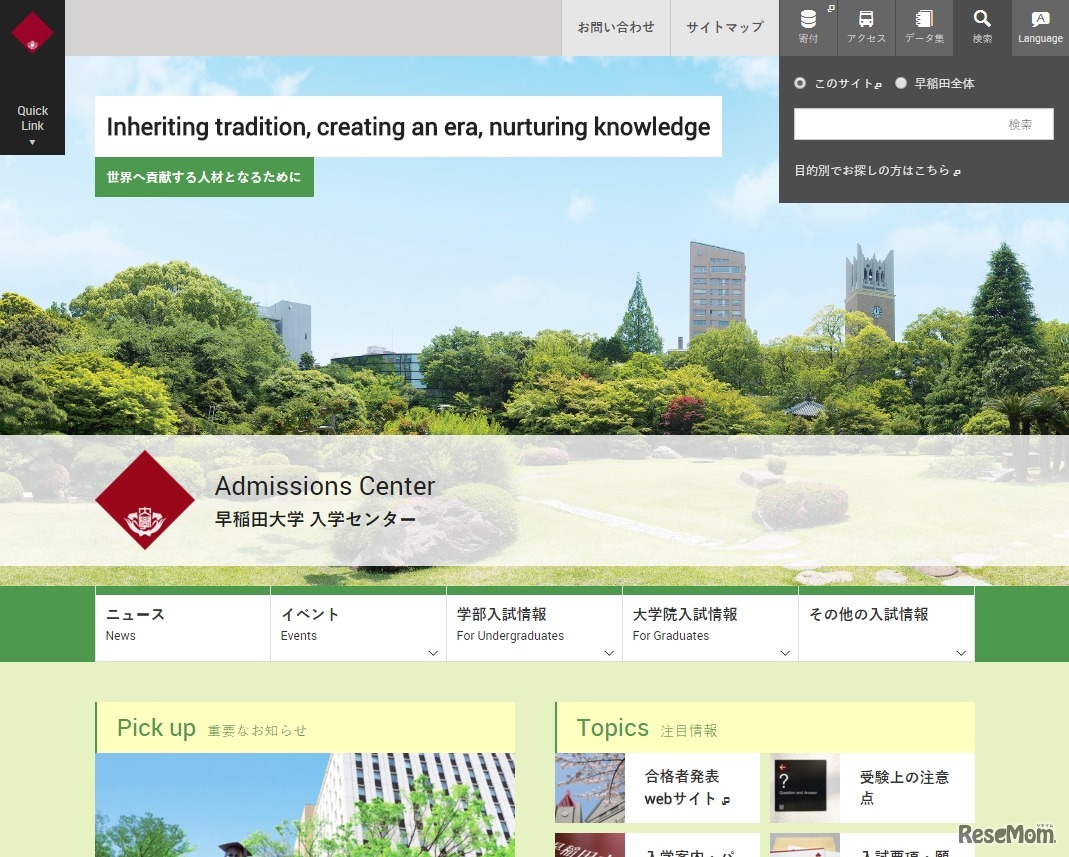The image size is (1069, 857).
Task: Expand the 学部入試情報 For Undergraduates dropdown
Action: pyautogui.click(x=609, y=653)
